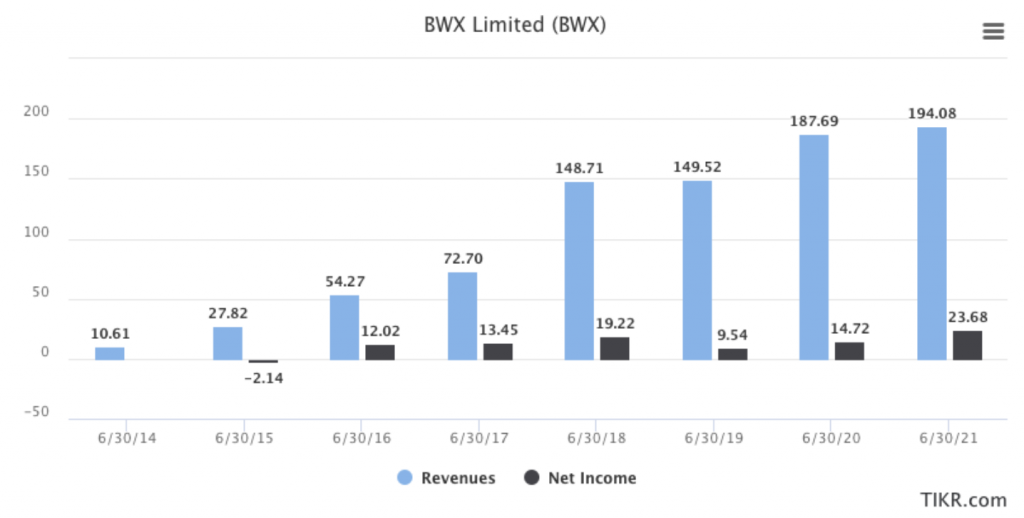
Task: Click the 6/30/17 axis label
Action: click(x=479, y=438)
